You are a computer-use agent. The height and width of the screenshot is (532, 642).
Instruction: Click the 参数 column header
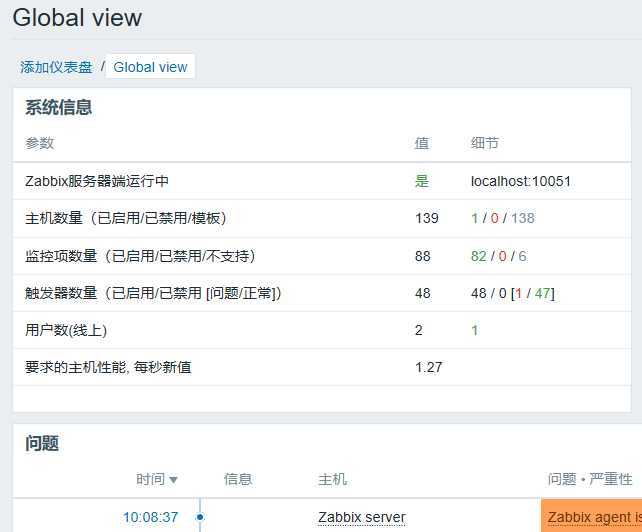pos(39,143)
